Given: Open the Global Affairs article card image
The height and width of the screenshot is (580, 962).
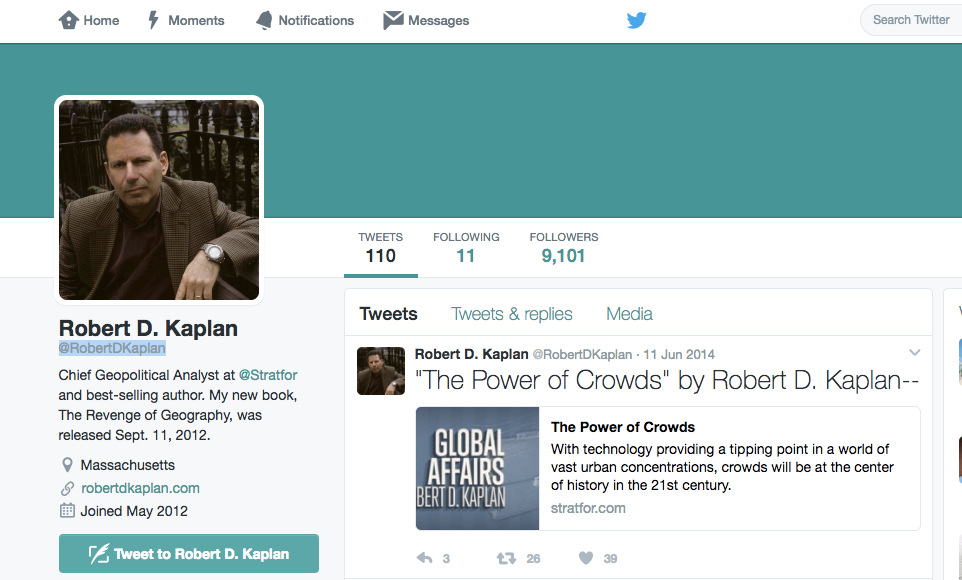Looking at the screenshot, I should (x=477, y=468).
